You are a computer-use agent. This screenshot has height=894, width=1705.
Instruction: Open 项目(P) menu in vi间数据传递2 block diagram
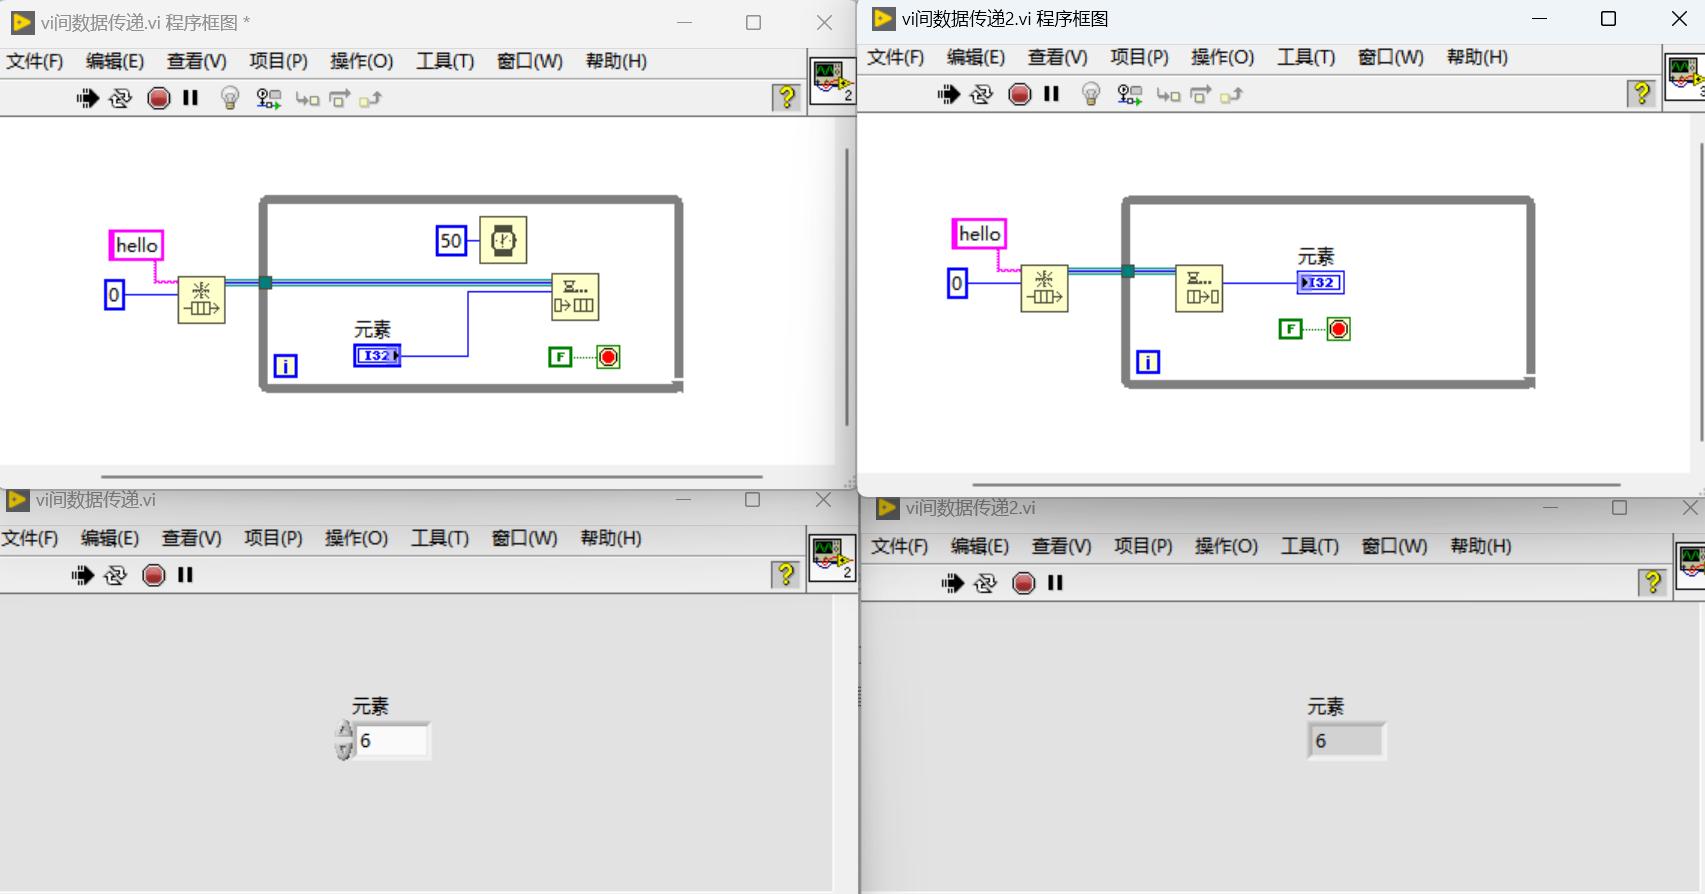pyautogui.click(x=1139, y=57)
